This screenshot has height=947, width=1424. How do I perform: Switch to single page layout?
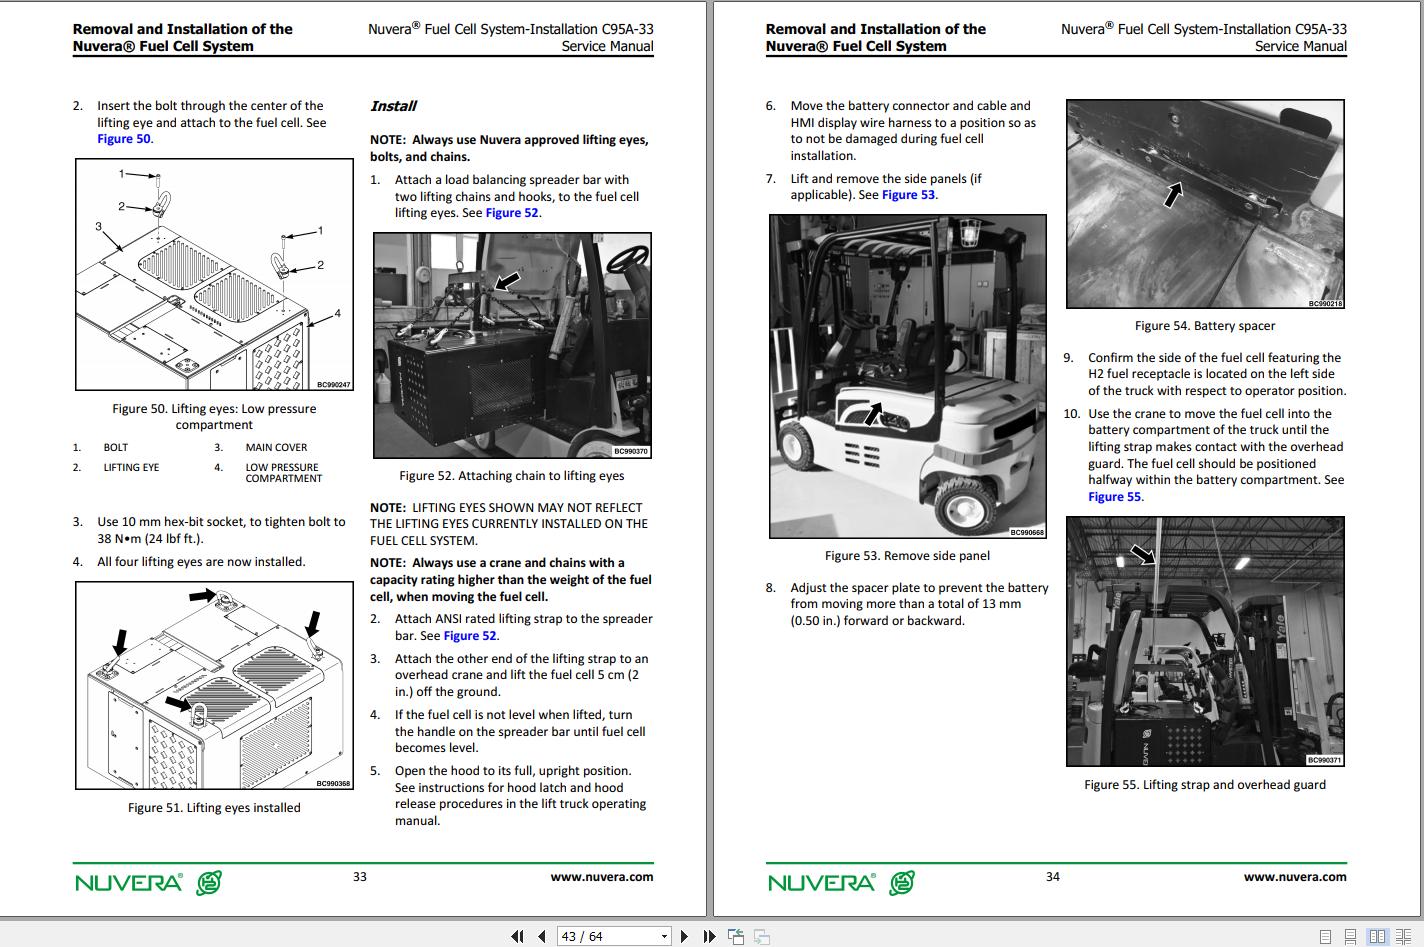1326,936
